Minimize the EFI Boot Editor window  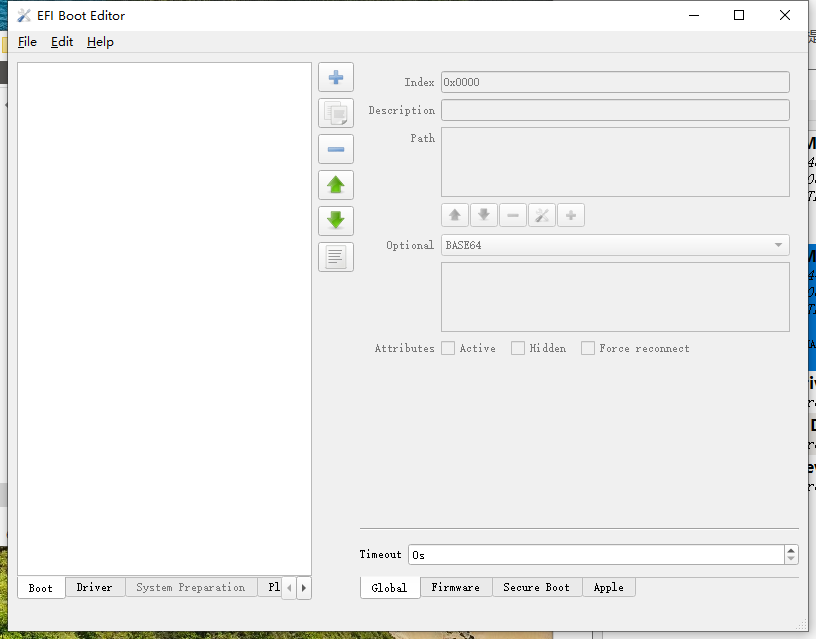tap(694, 15)
